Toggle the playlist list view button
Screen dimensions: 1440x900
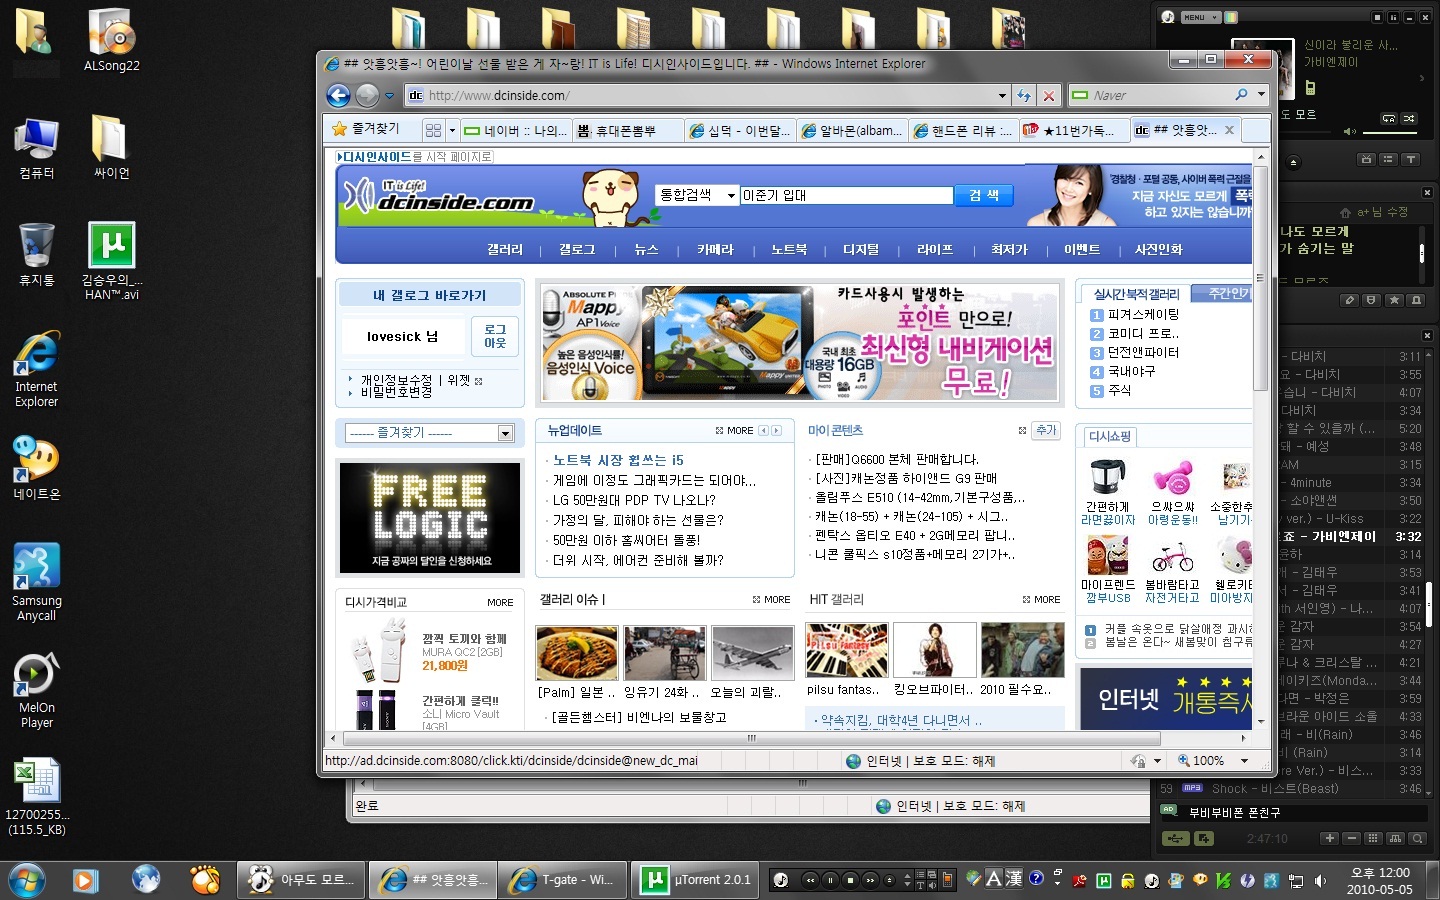pyautogui.click(x=1388, y=159)
